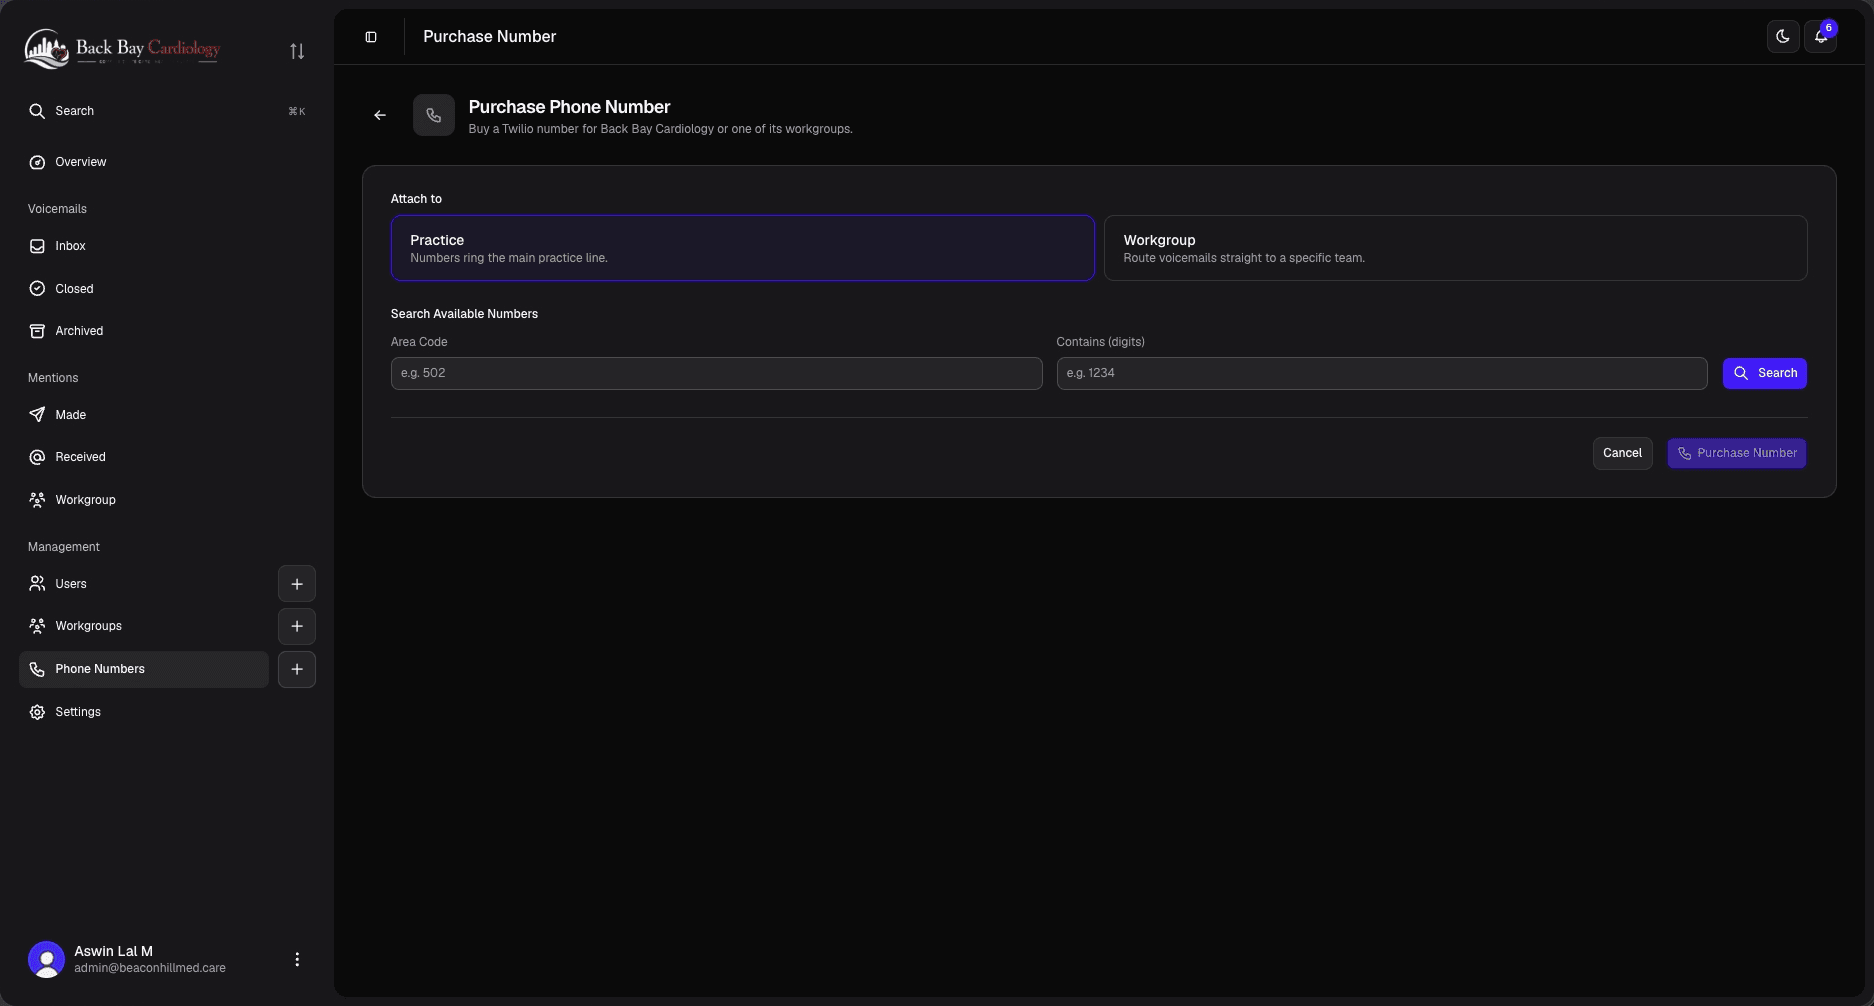Click the Purchase Number button
Screen dimensions: 1874x1006
tap(1736, 453)
